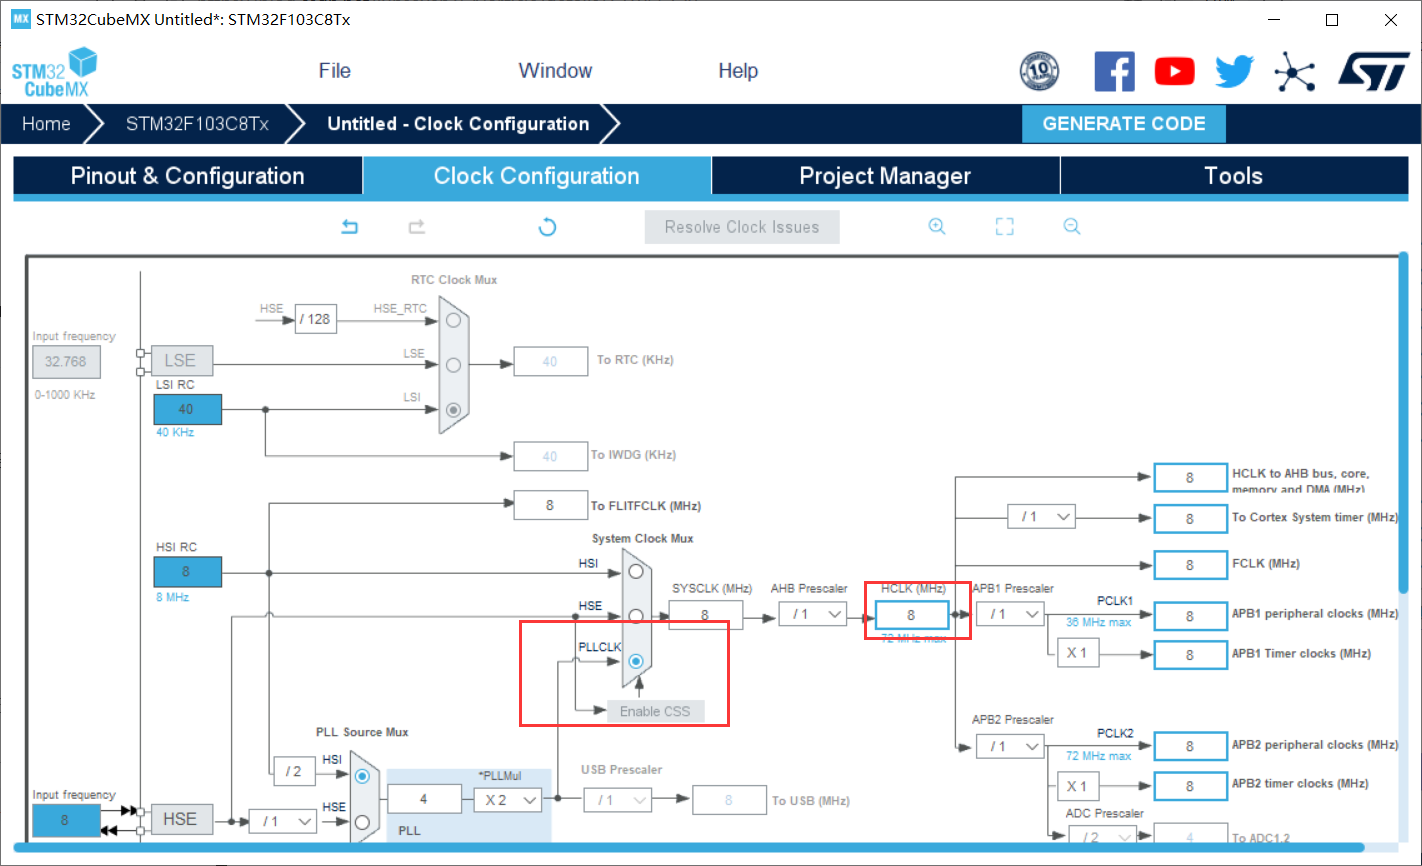Select HSI in System Clock Mux
This screenshot has width=1422, height=866.
pos(636,572)
